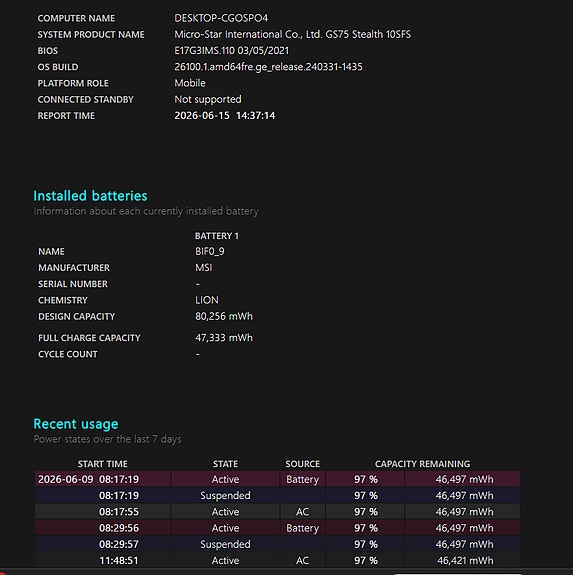This screenshot has height=575, width=573.
Task: Click the STATE column header
Action: (x=225, y=464)
